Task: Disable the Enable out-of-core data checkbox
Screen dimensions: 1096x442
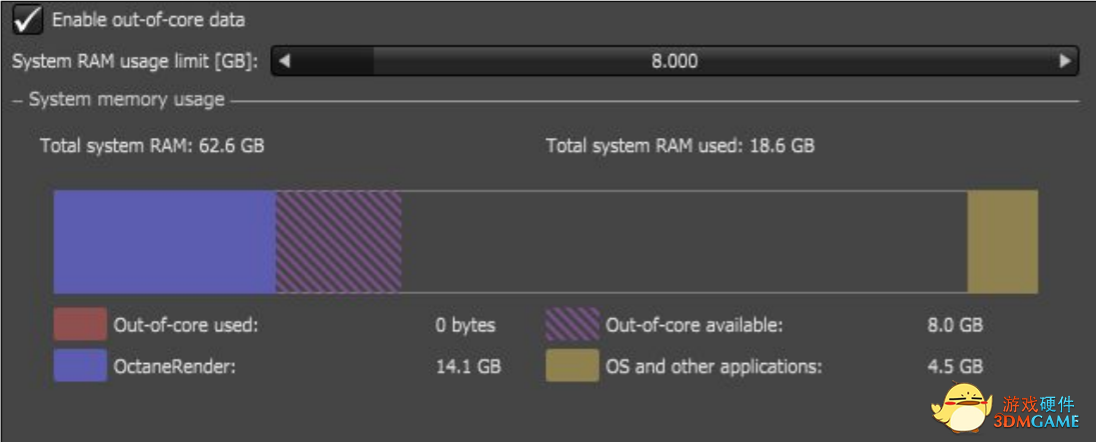Action: 27,20
